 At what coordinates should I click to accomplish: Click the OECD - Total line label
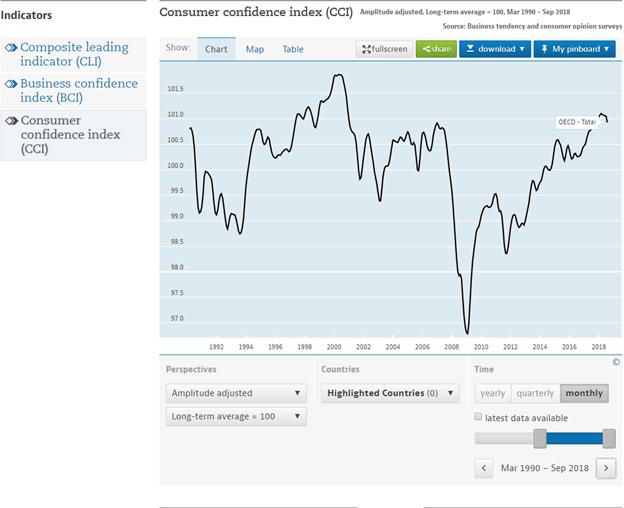tap(576, 122)
